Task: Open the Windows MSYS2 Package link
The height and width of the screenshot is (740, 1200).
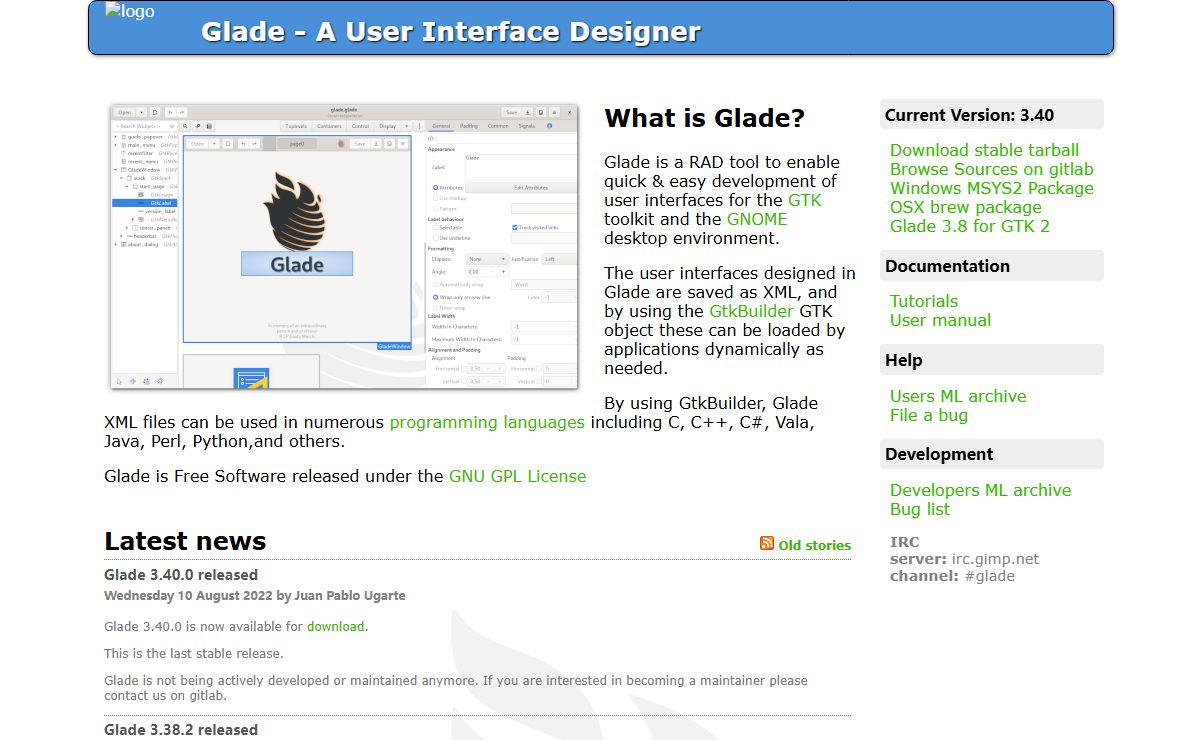Action: [992, 188]
